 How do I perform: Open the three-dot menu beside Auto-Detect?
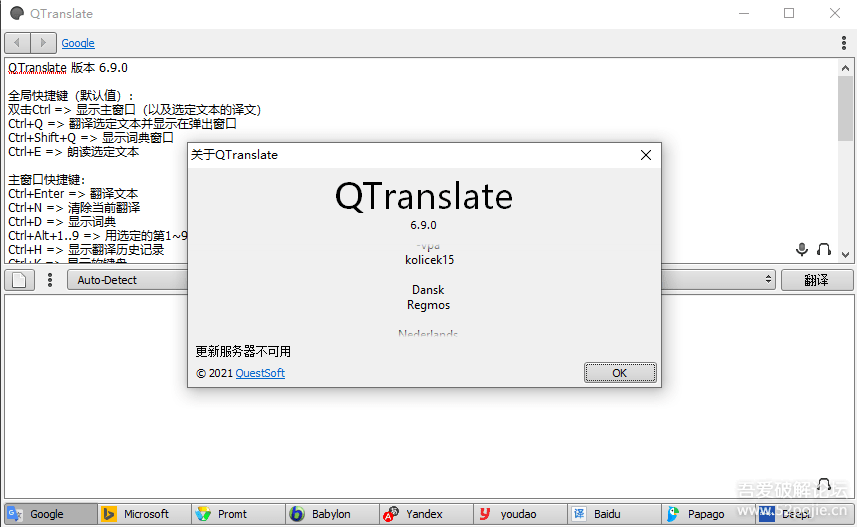click(50, 280)
